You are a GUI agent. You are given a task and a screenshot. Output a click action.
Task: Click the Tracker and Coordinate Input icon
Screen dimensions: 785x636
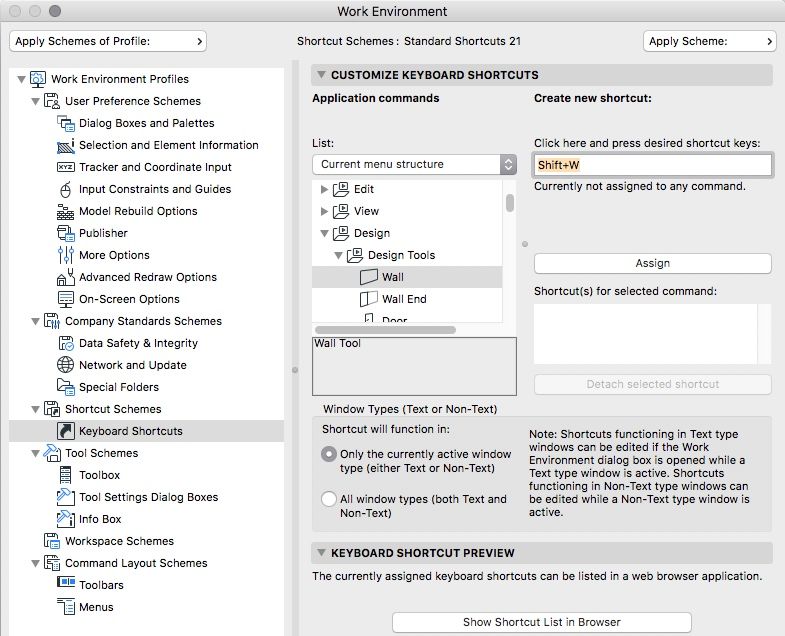[66, 167]
